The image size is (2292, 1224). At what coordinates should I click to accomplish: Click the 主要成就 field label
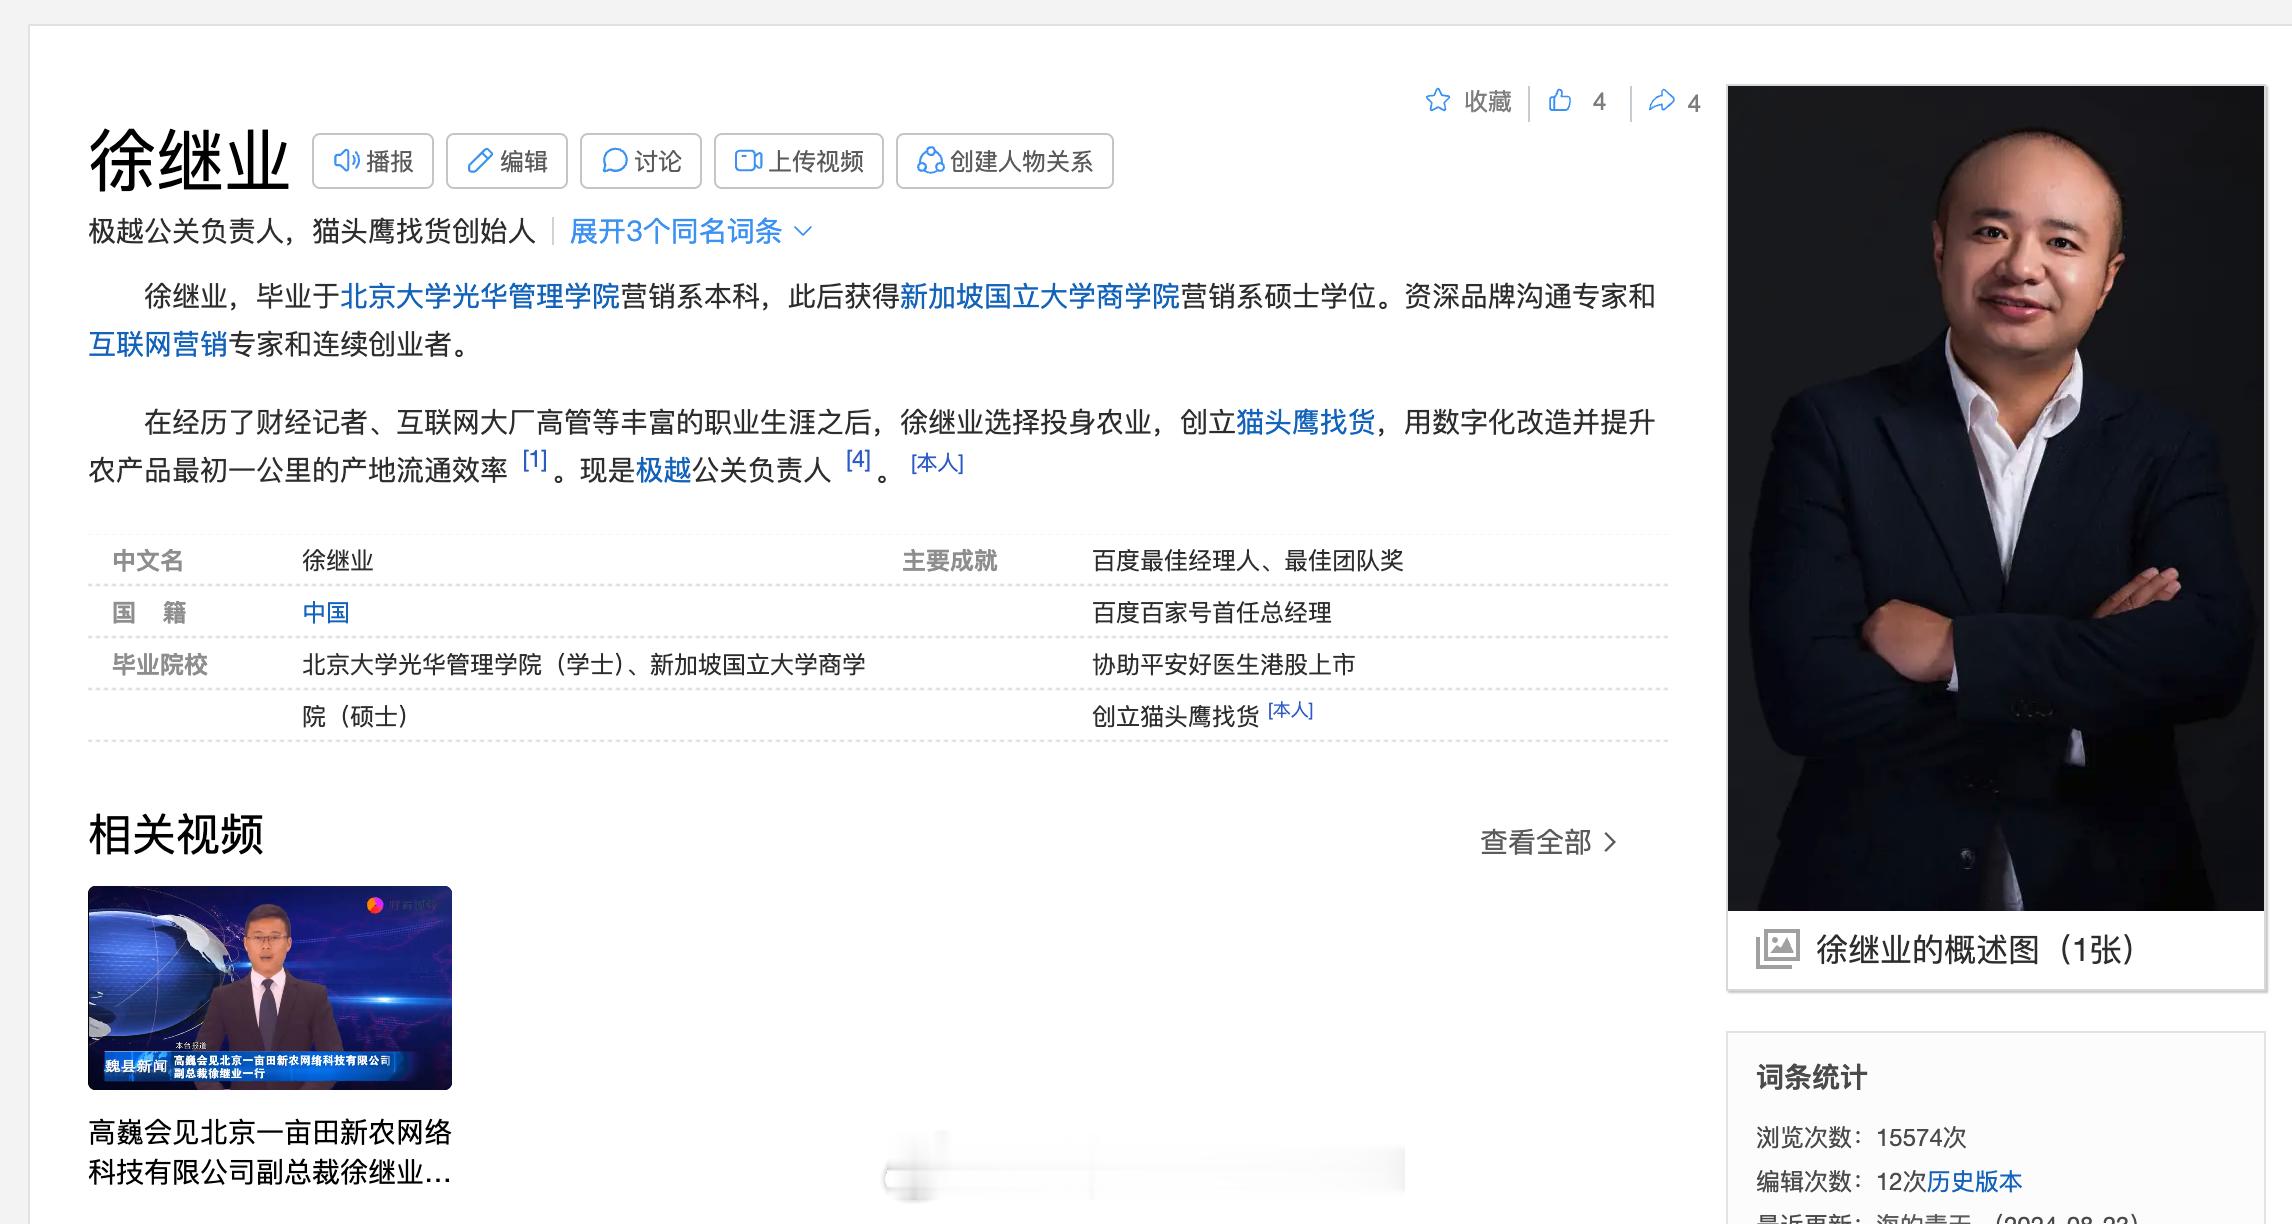950,561
